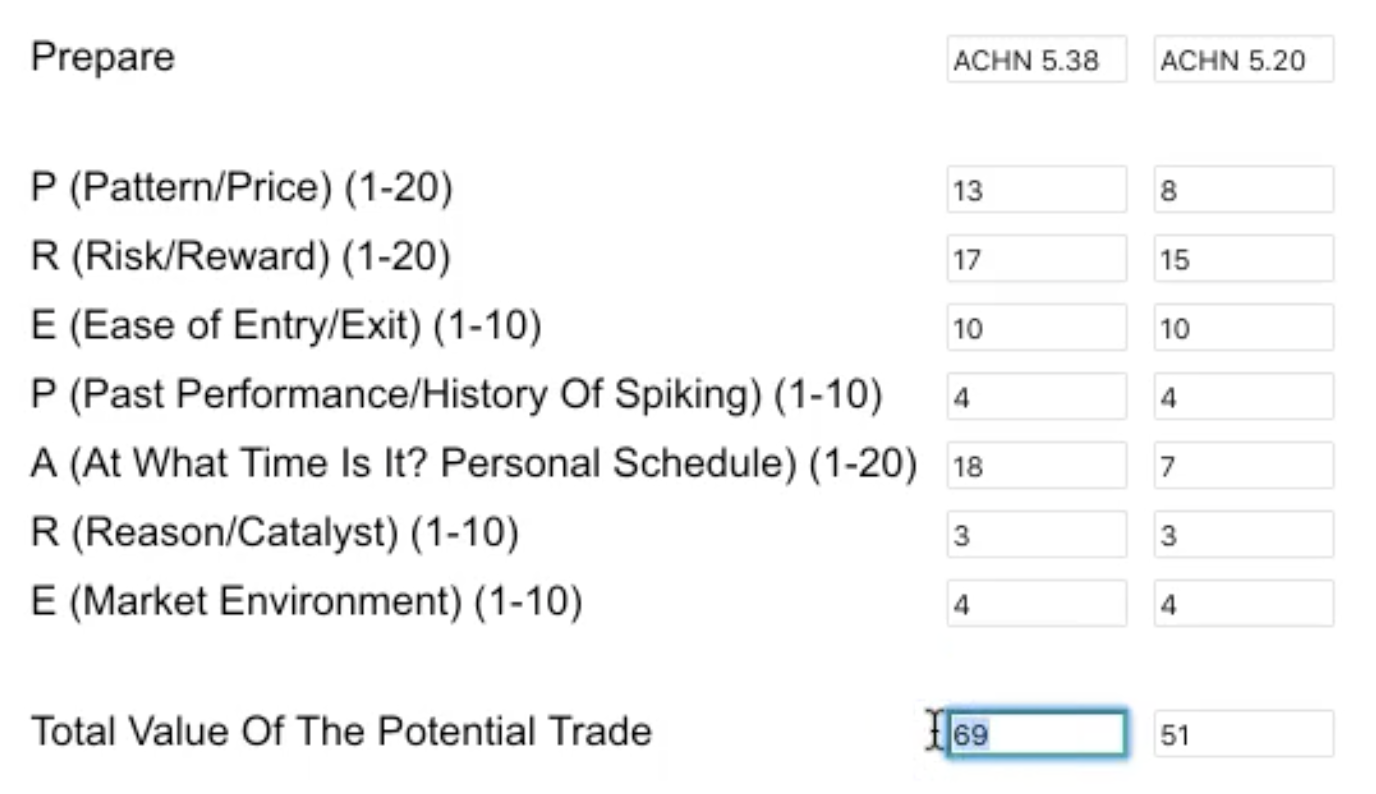Viewport: 1376px width, 794px height.
Task: Click Total Value field showing 69
Action: [1036, 734]
